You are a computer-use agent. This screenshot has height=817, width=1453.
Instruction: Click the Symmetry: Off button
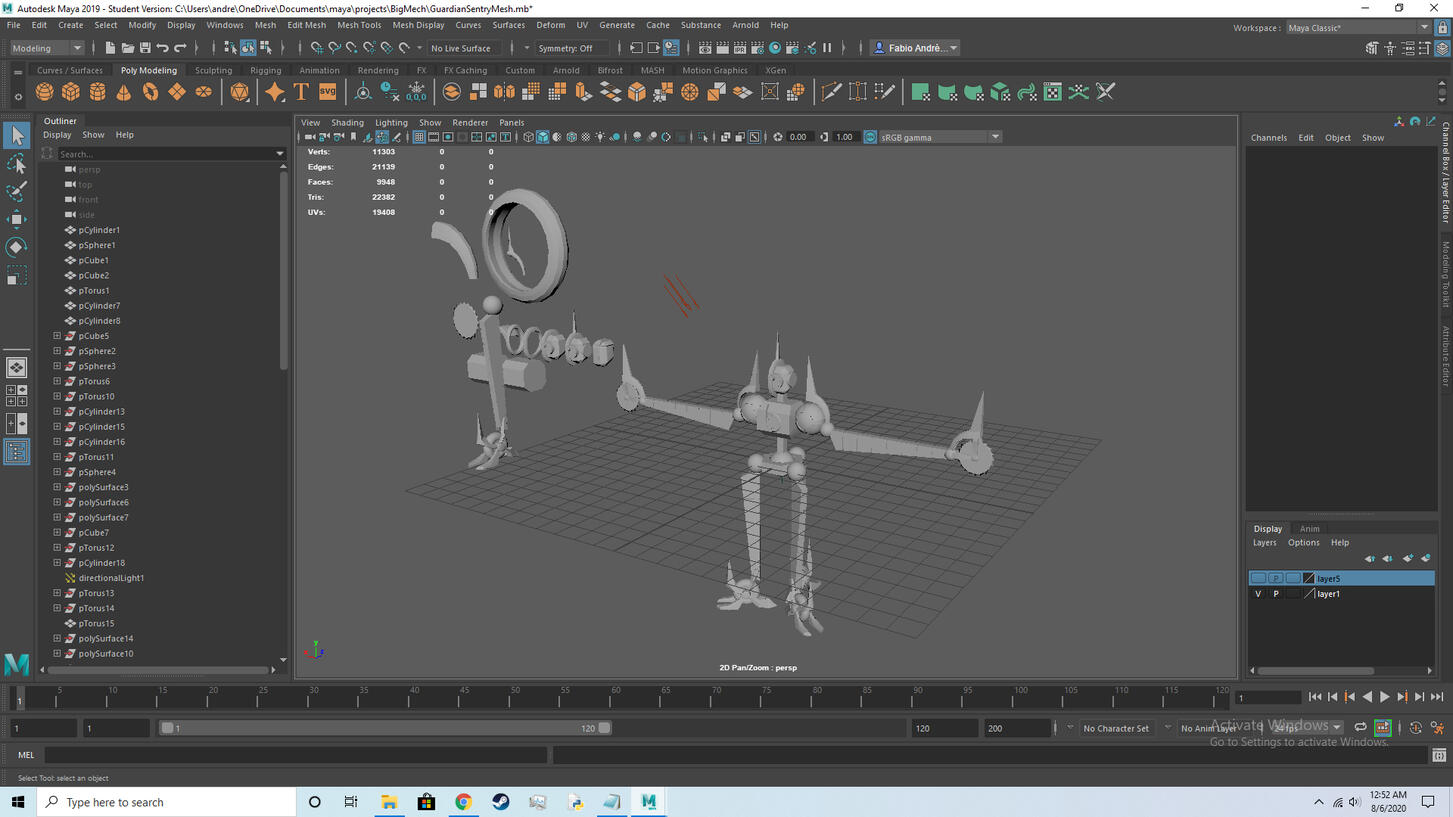pos(565,48)
